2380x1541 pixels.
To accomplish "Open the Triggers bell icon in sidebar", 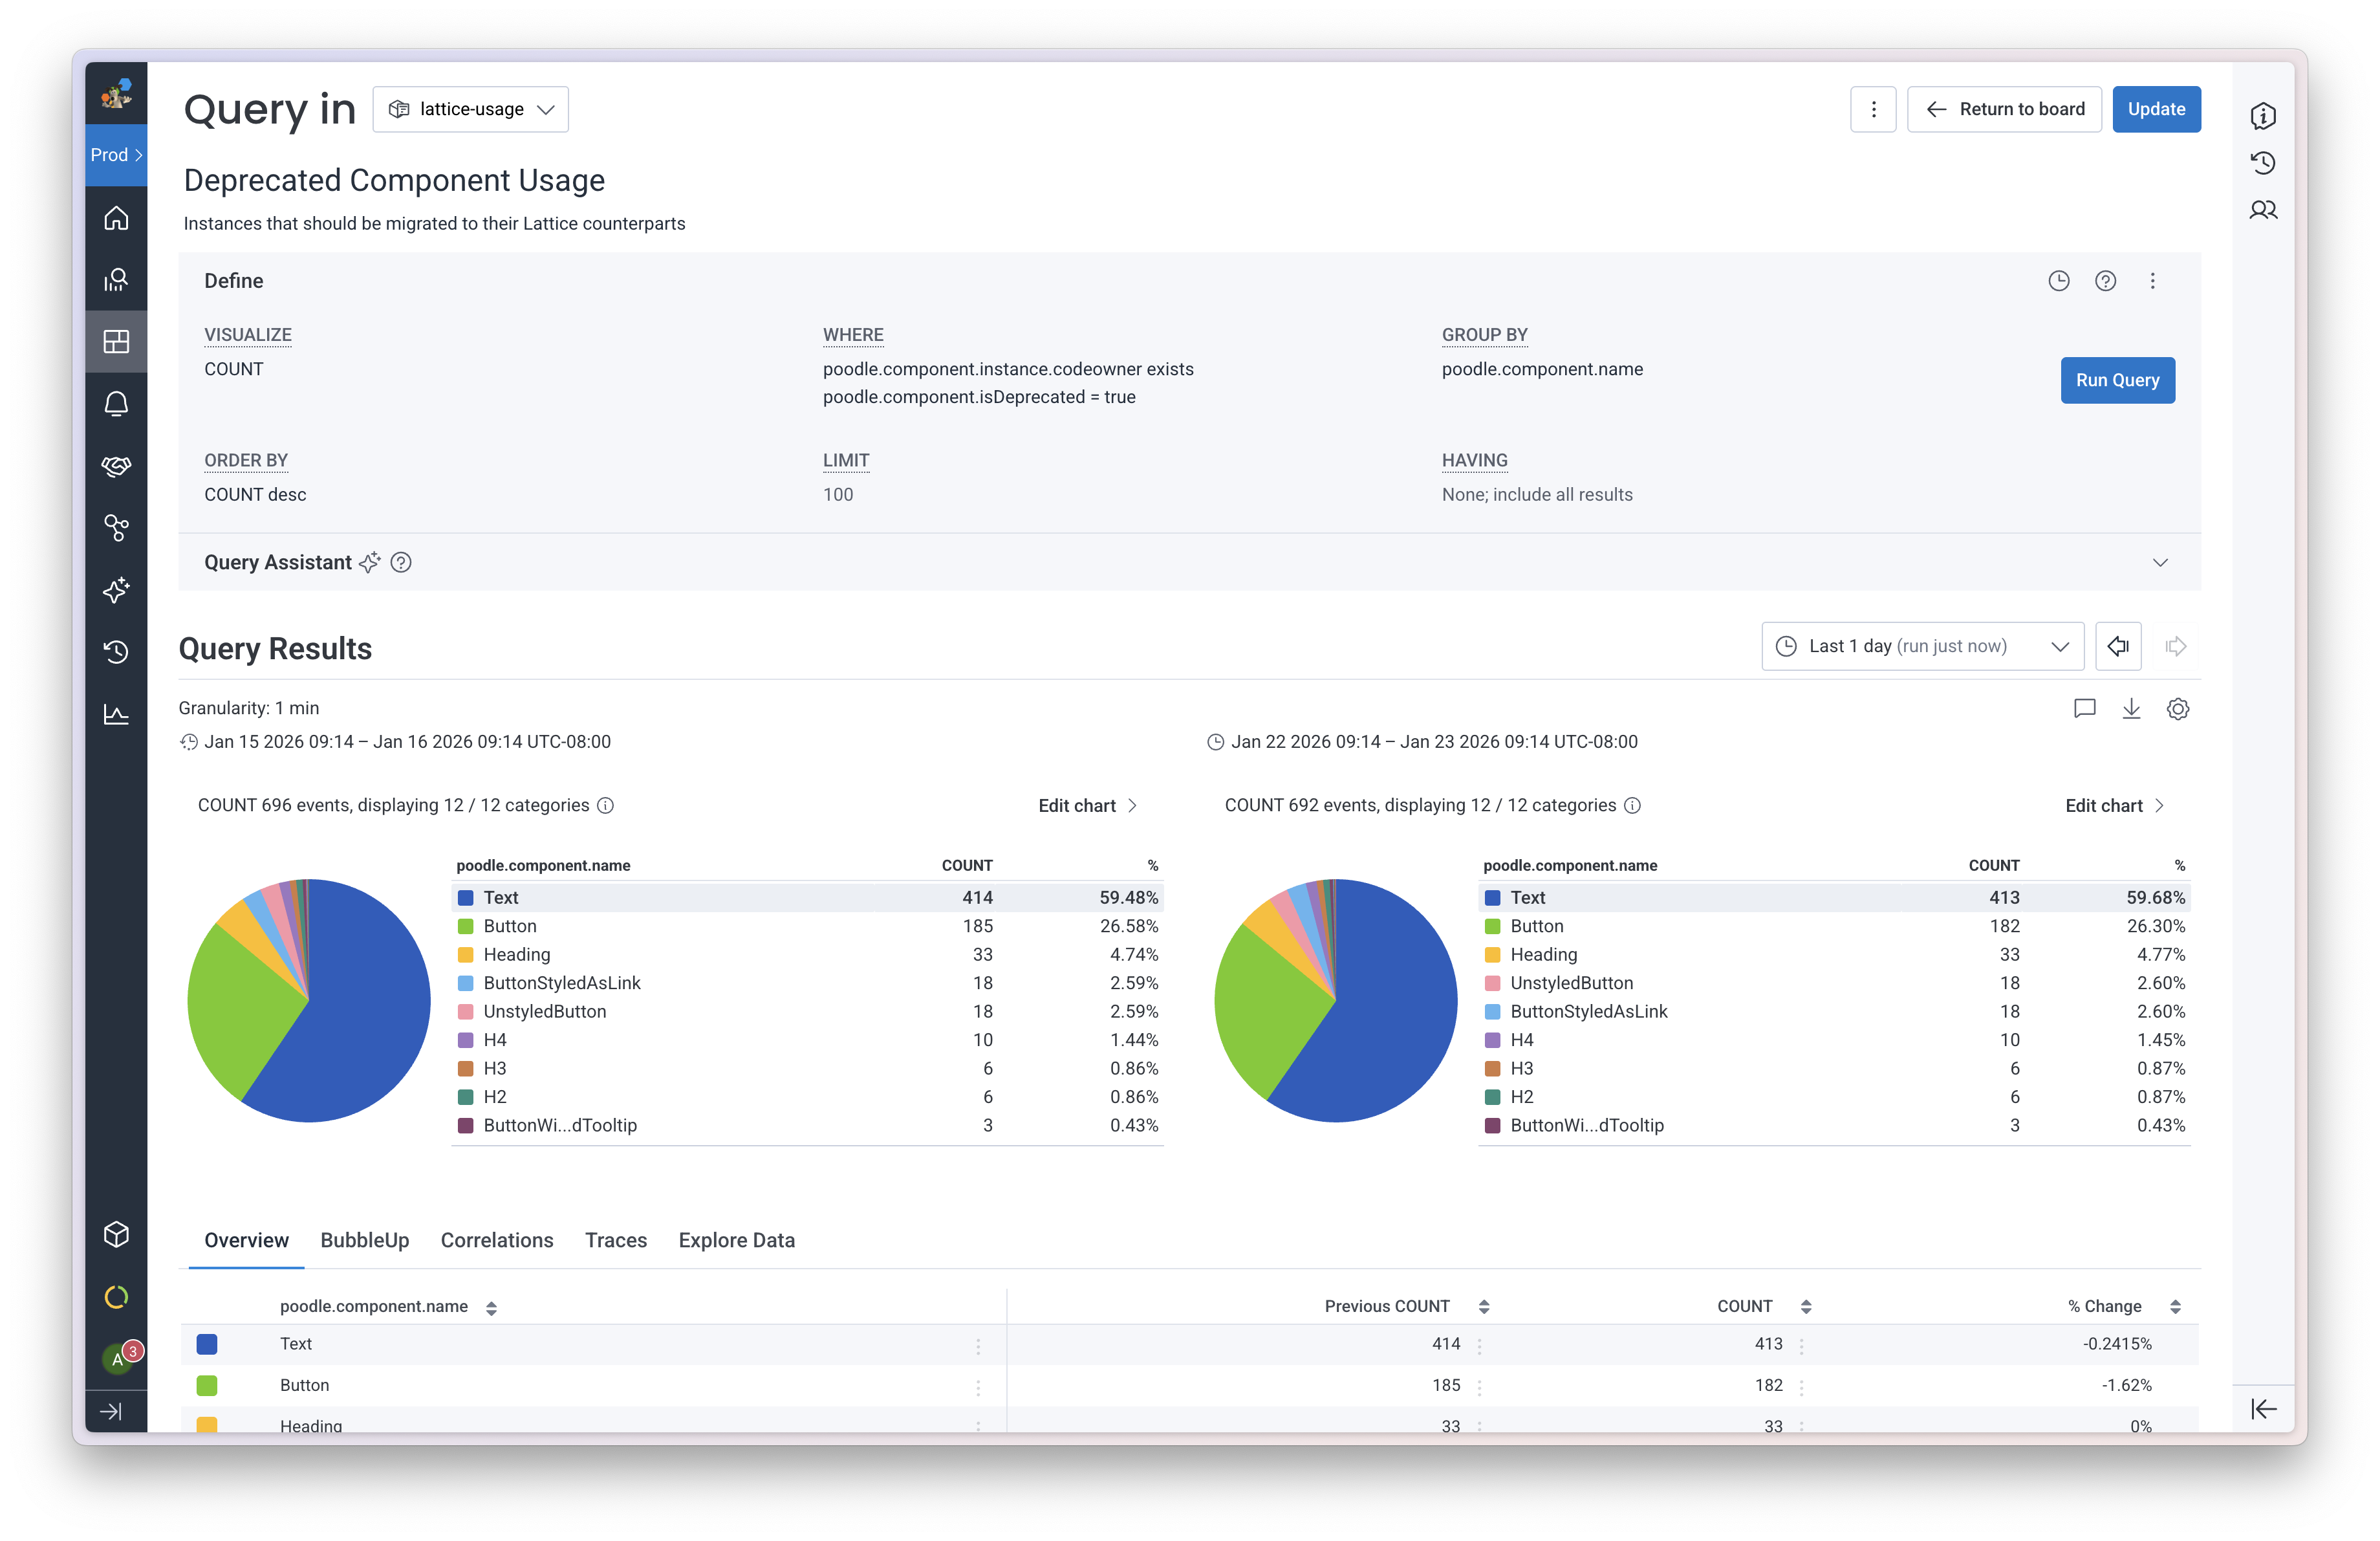I will pos(116,404).
